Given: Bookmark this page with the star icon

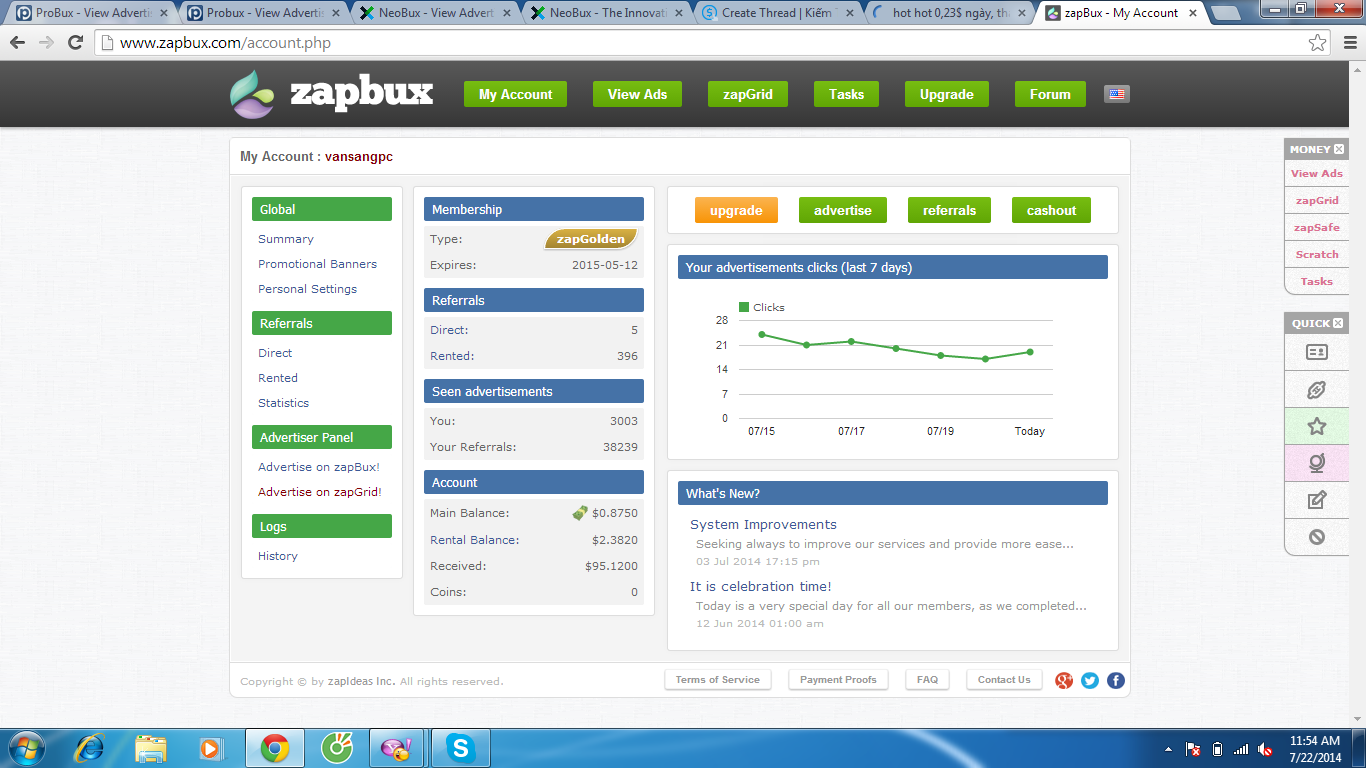Looking at the screenshot, I should (x=1318, y=43).
